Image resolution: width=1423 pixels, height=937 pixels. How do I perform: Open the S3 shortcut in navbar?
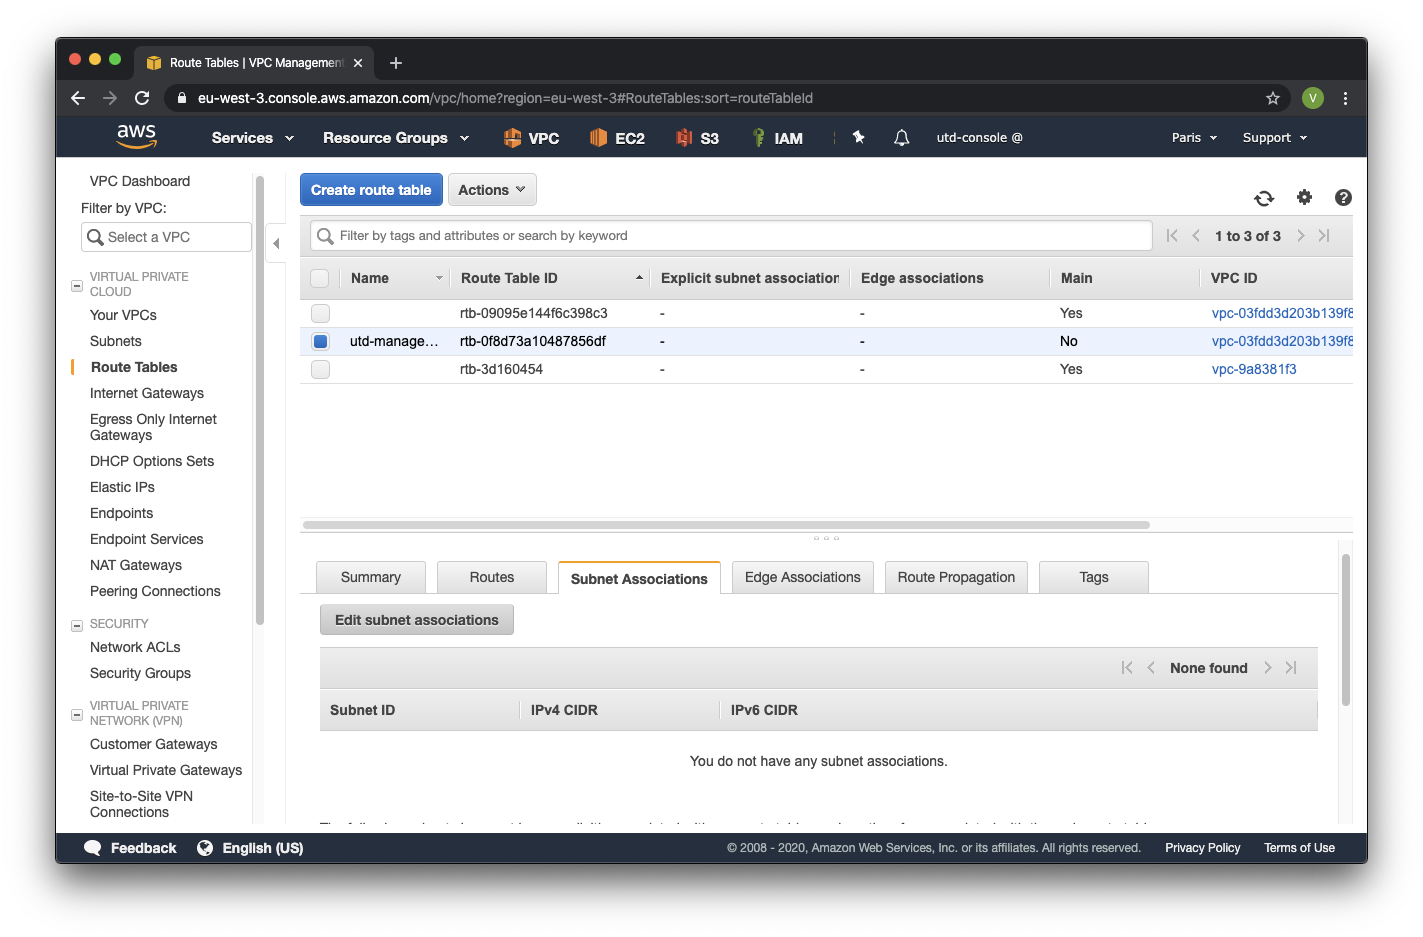697,138
